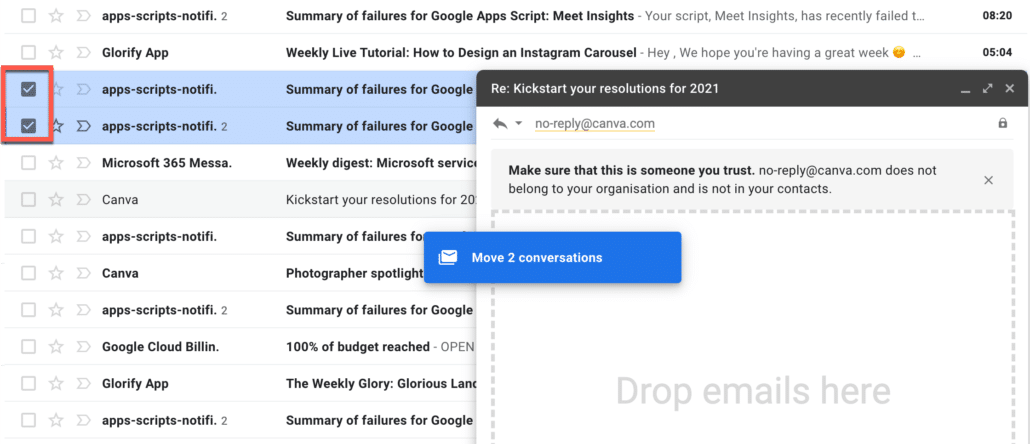Screen dimensions: 1030x444
Task: Click the no-reply@canva.com recipient chip
Action: (594, 123)
